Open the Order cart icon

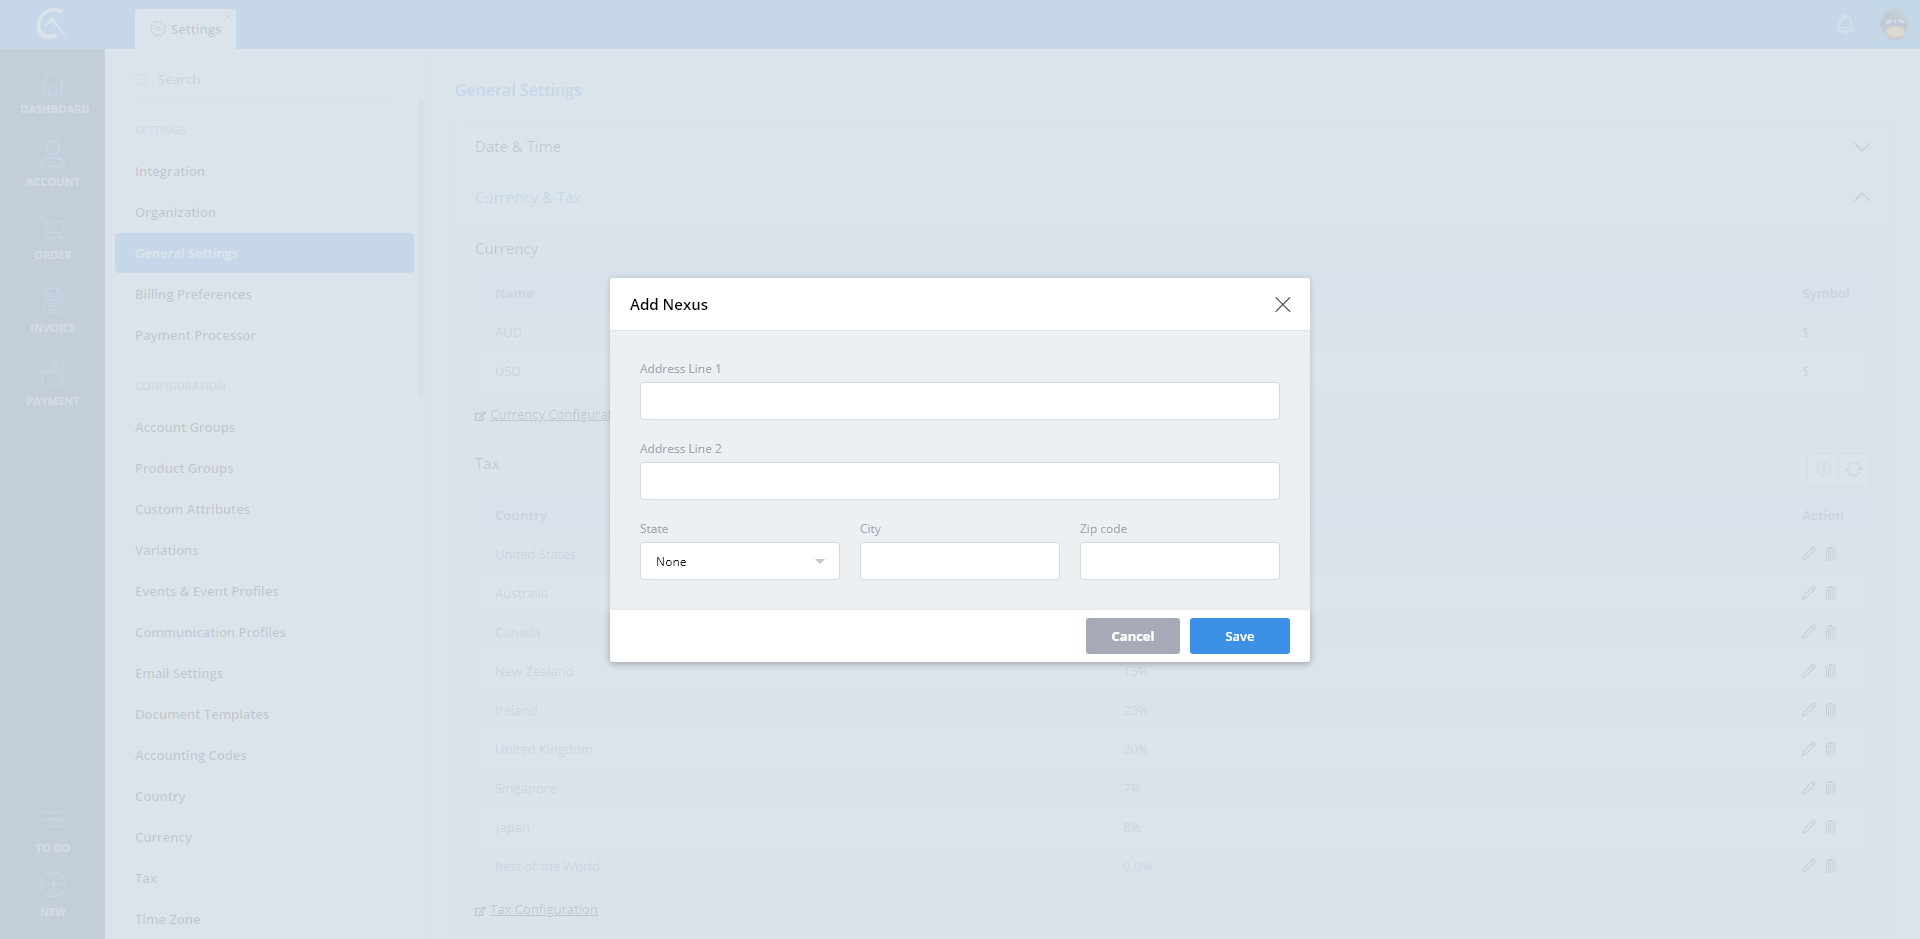click(52, 229)
